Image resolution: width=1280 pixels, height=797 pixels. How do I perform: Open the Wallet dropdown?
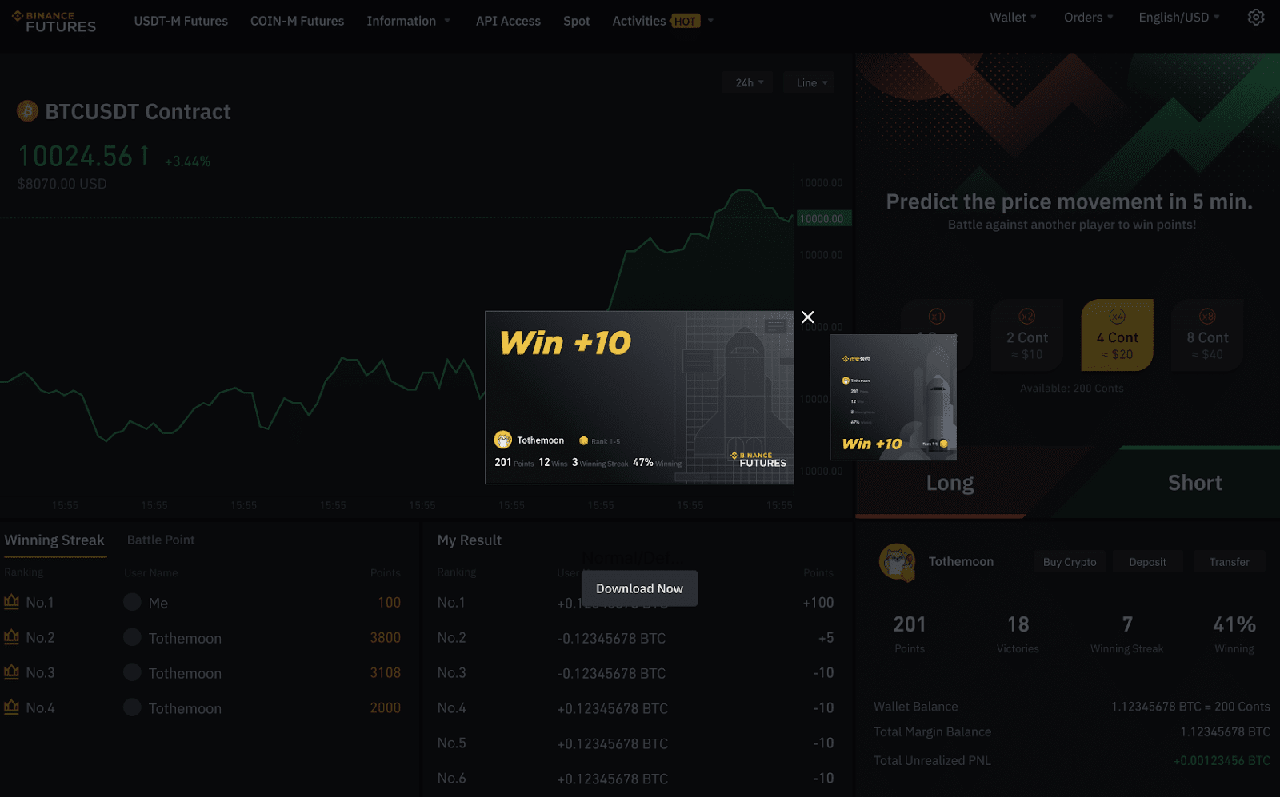point(1013,18)
